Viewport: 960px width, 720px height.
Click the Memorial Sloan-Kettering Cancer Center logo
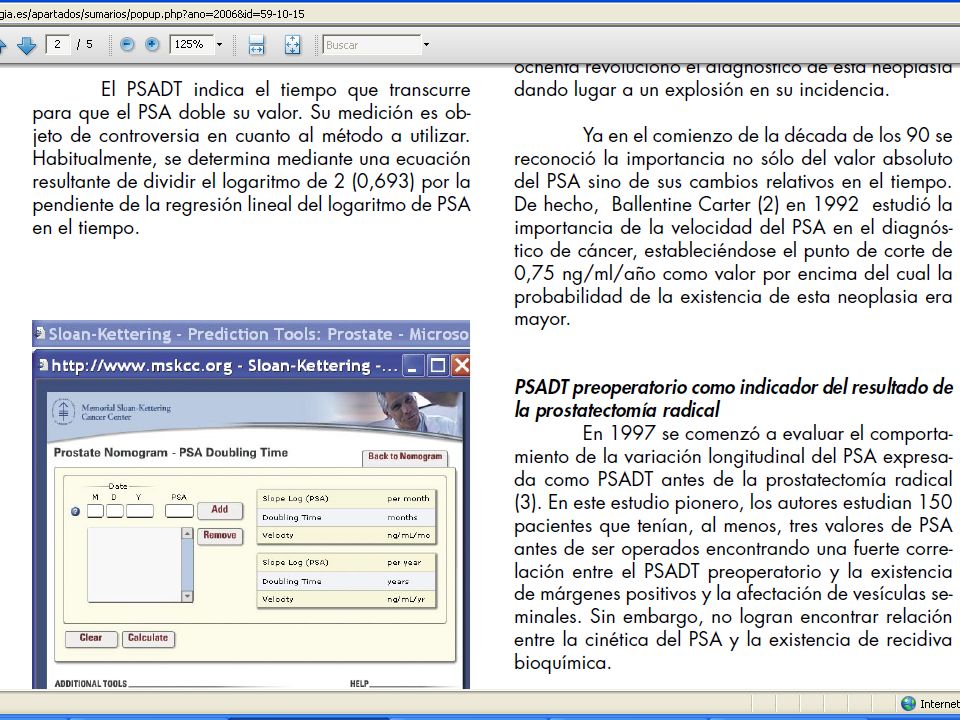112,412
